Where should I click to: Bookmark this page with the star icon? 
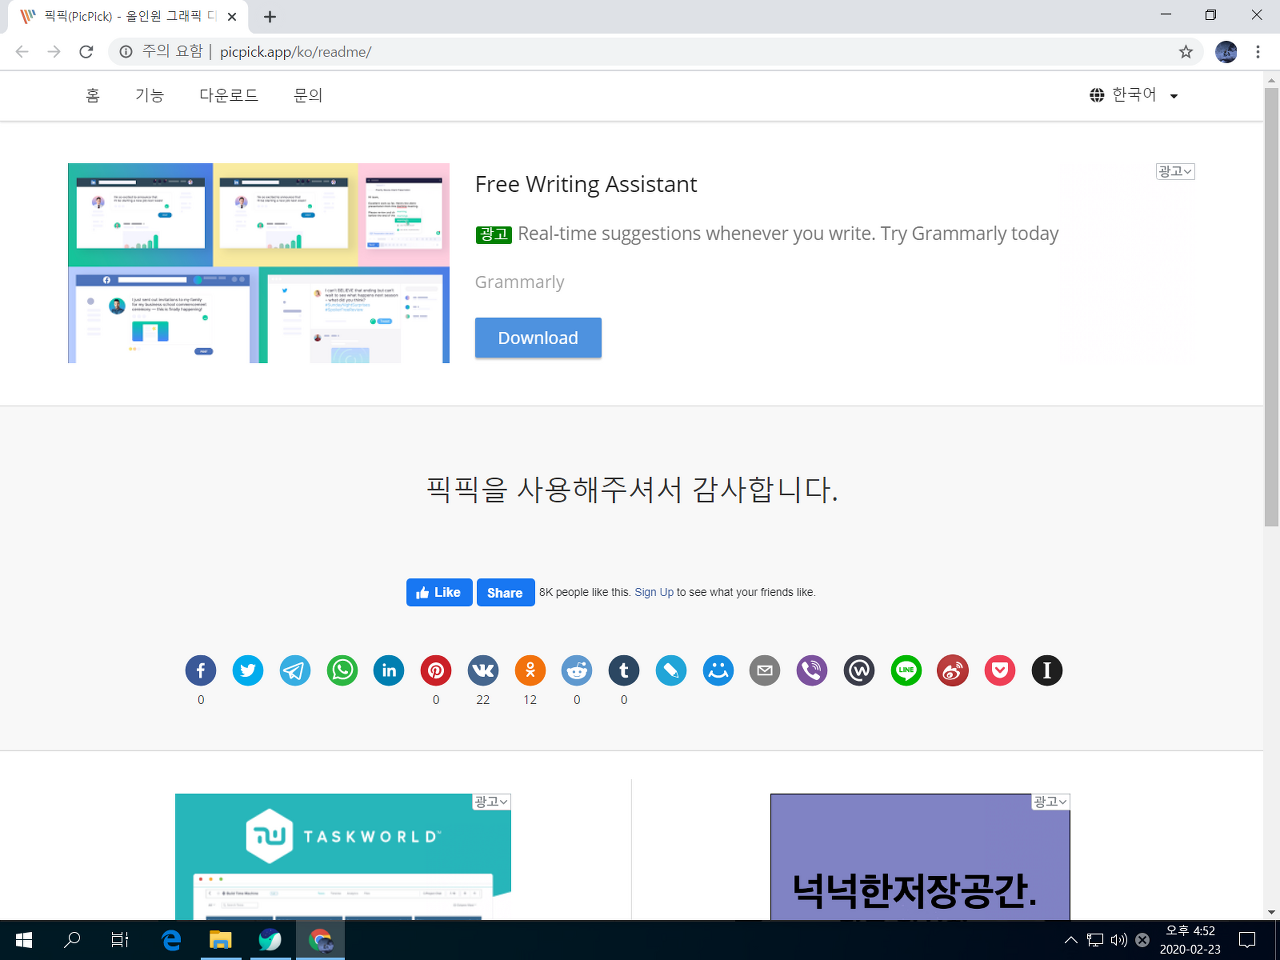(1186, 52)
